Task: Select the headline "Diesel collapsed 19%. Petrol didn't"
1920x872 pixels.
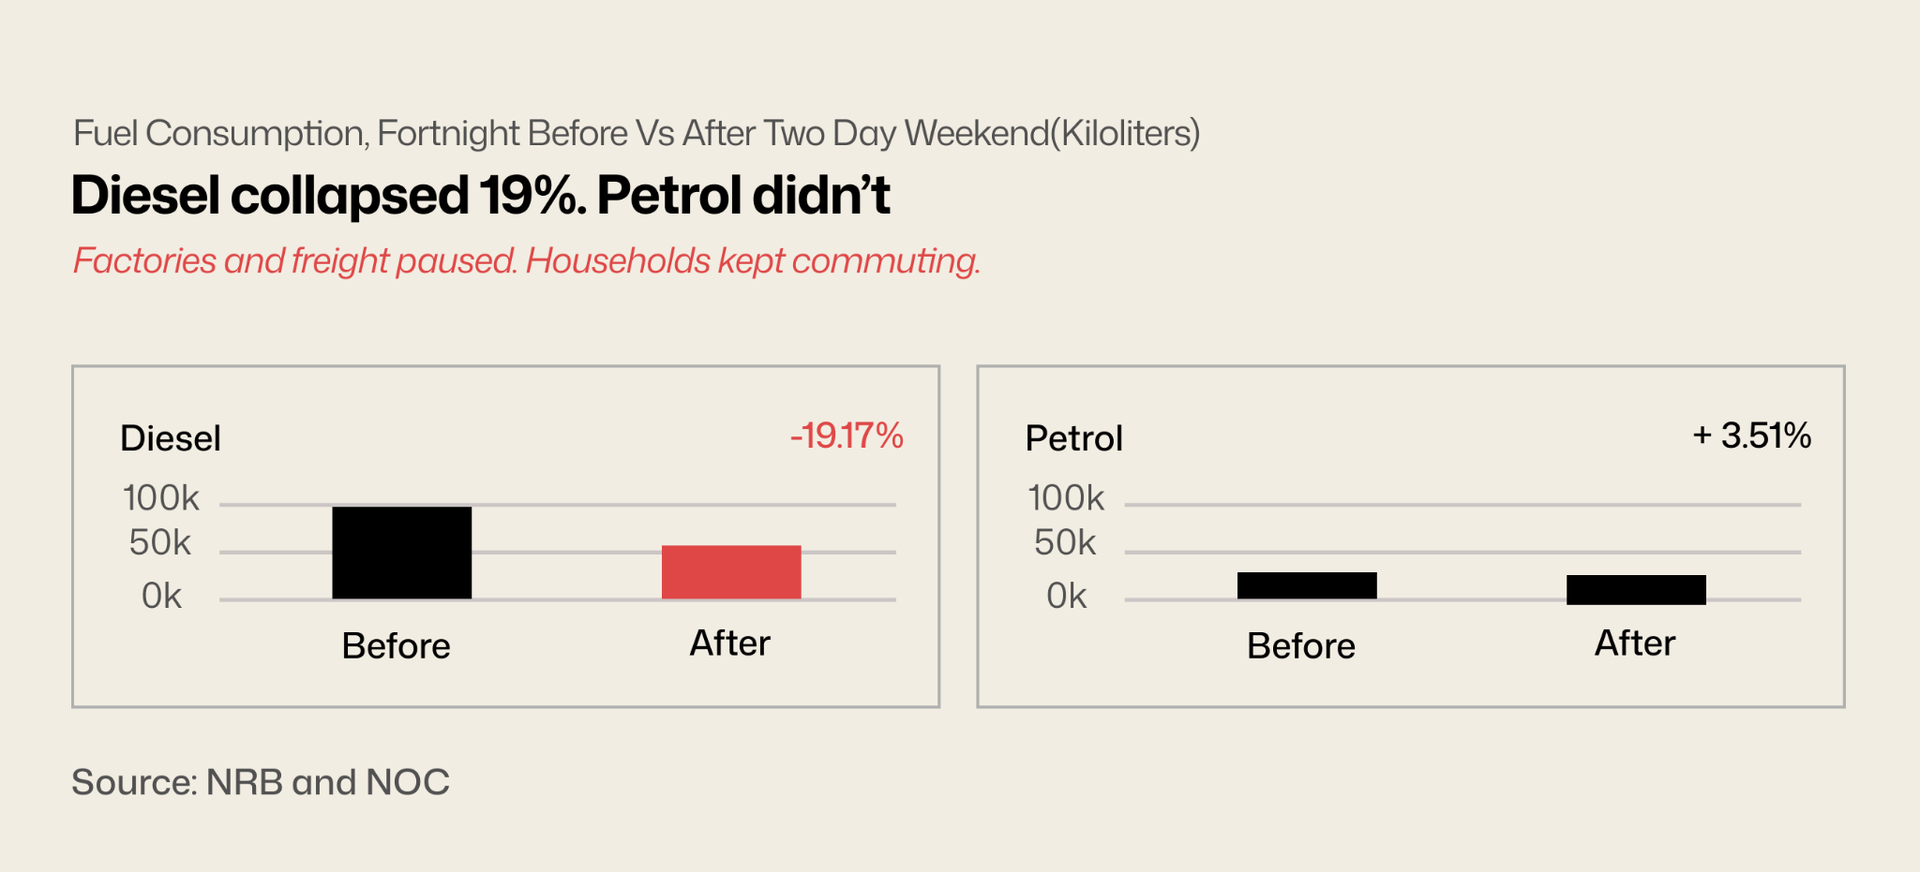Action: click(x=480, y=195)
